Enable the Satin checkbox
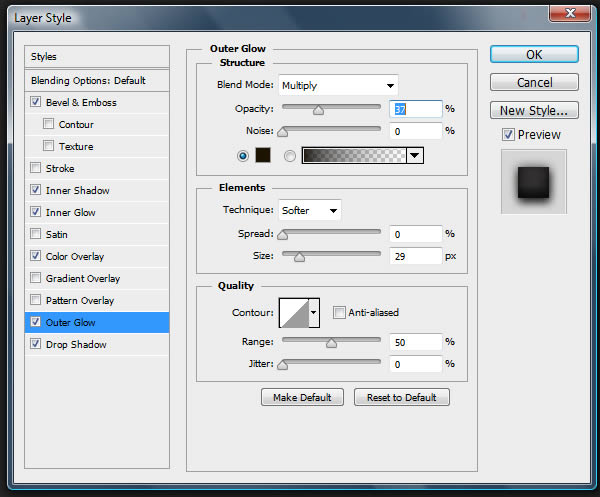 point(36,234)
